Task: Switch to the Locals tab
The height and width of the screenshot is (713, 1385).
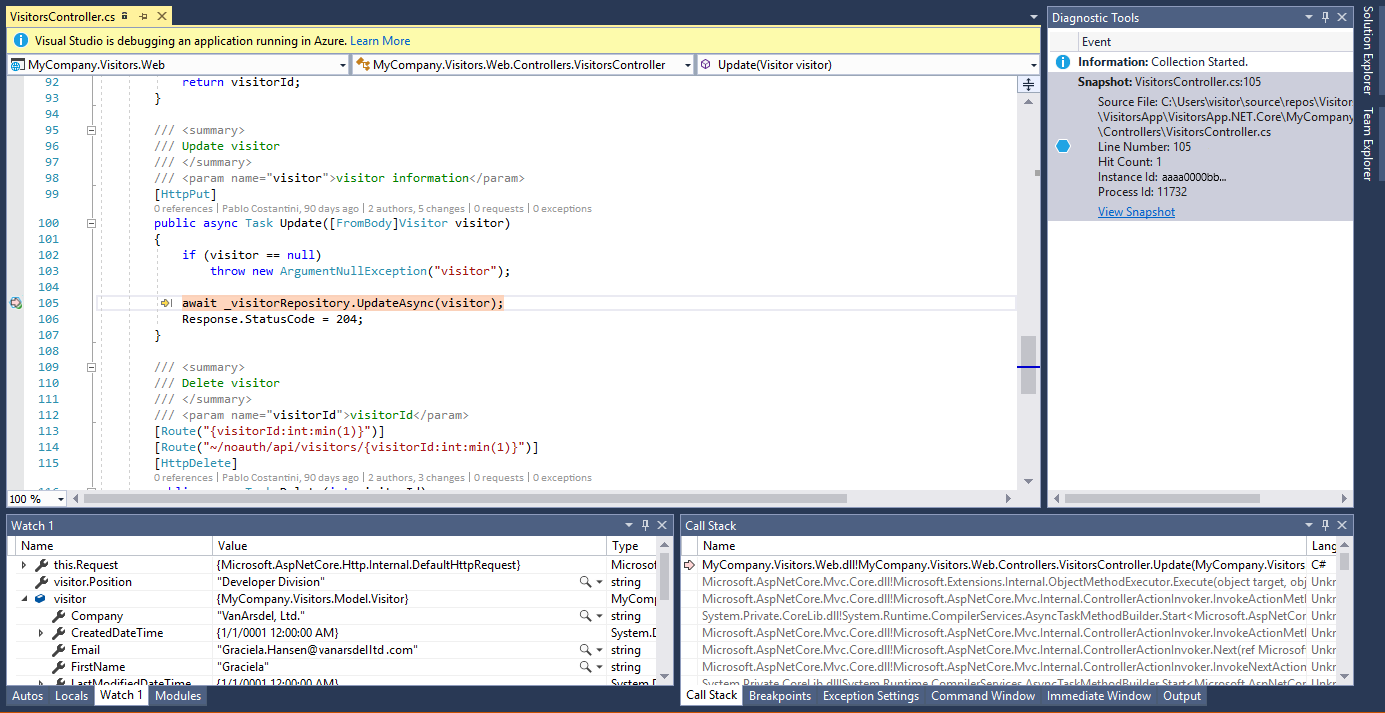Action: [x=70, y=695]
